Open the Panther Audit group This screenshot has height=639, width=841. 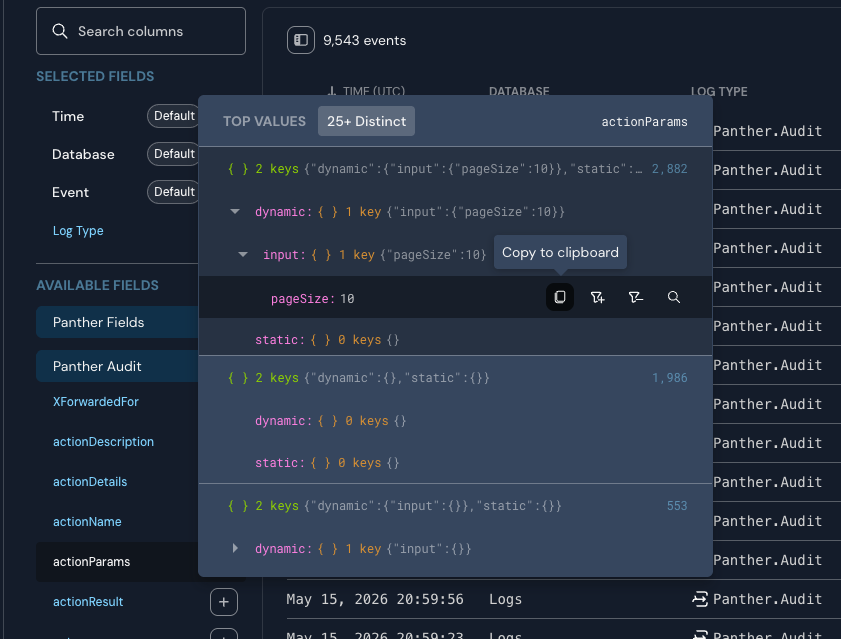pos(117,366)
